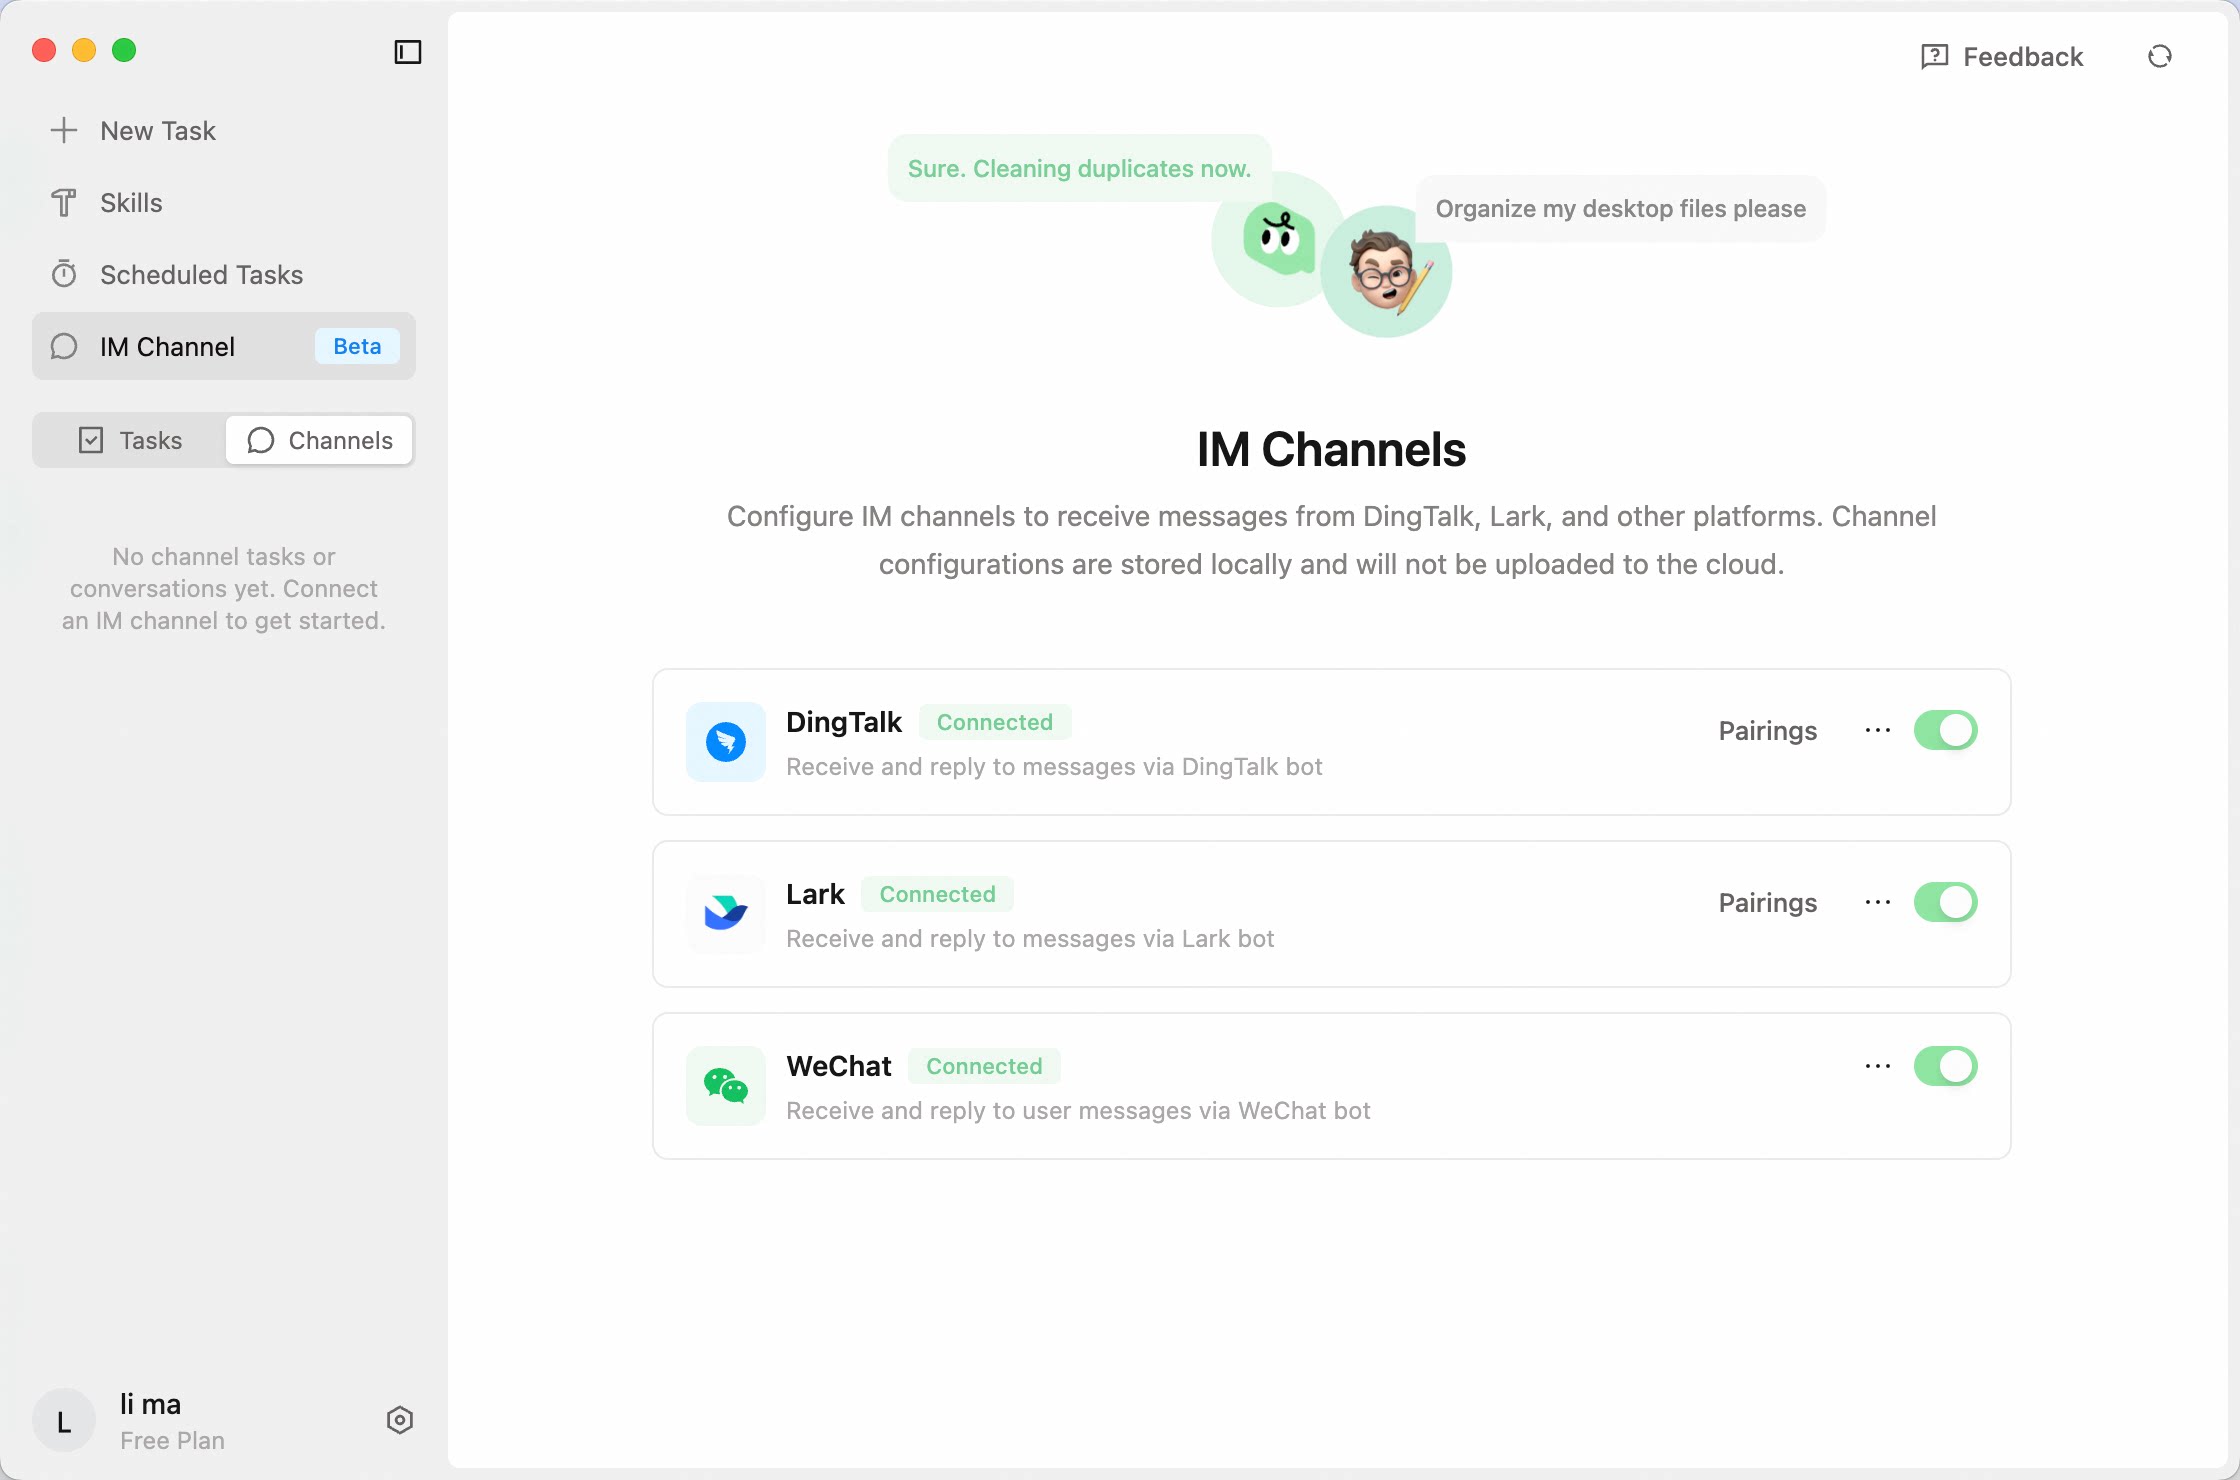Create a New Task via the plus icon
Image resolution: width=2240 pixels, height=1480 pixels.
(64, 130)
